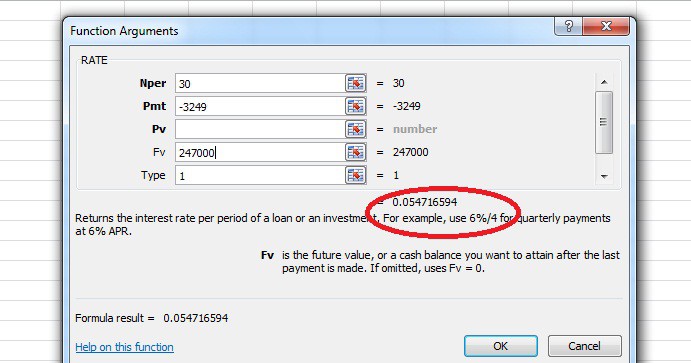Click the Pmt argument label
Image resolution: width=691 pixels, height=363 pixels.
154,106
